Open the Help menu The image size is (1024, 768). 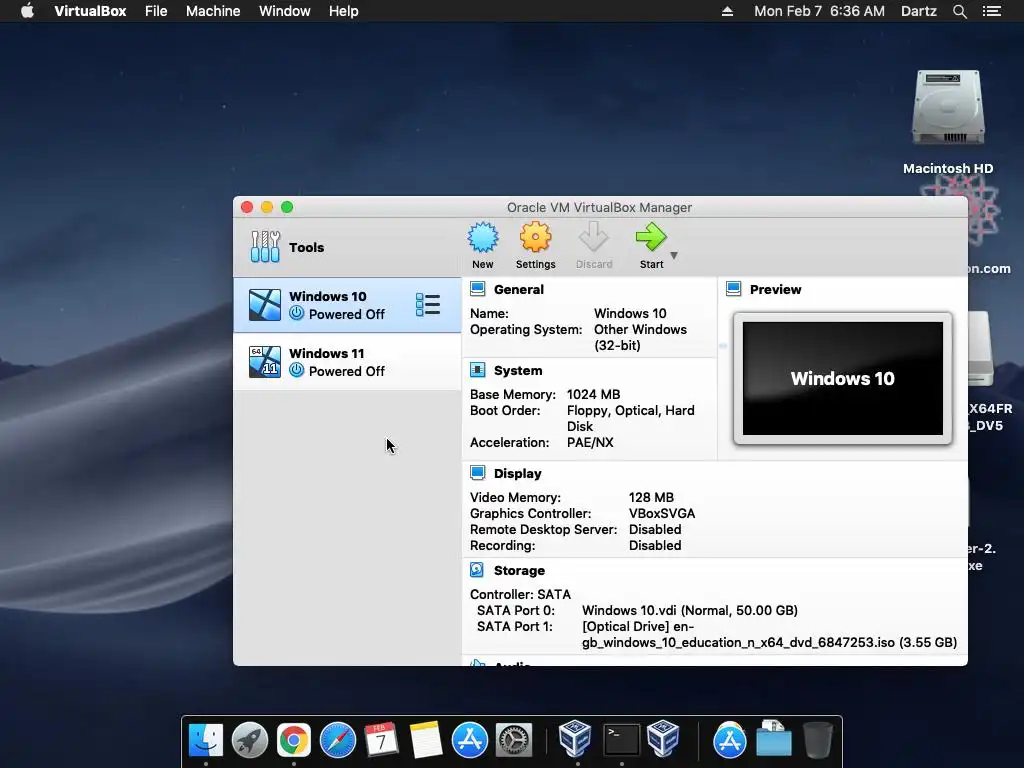344,11
